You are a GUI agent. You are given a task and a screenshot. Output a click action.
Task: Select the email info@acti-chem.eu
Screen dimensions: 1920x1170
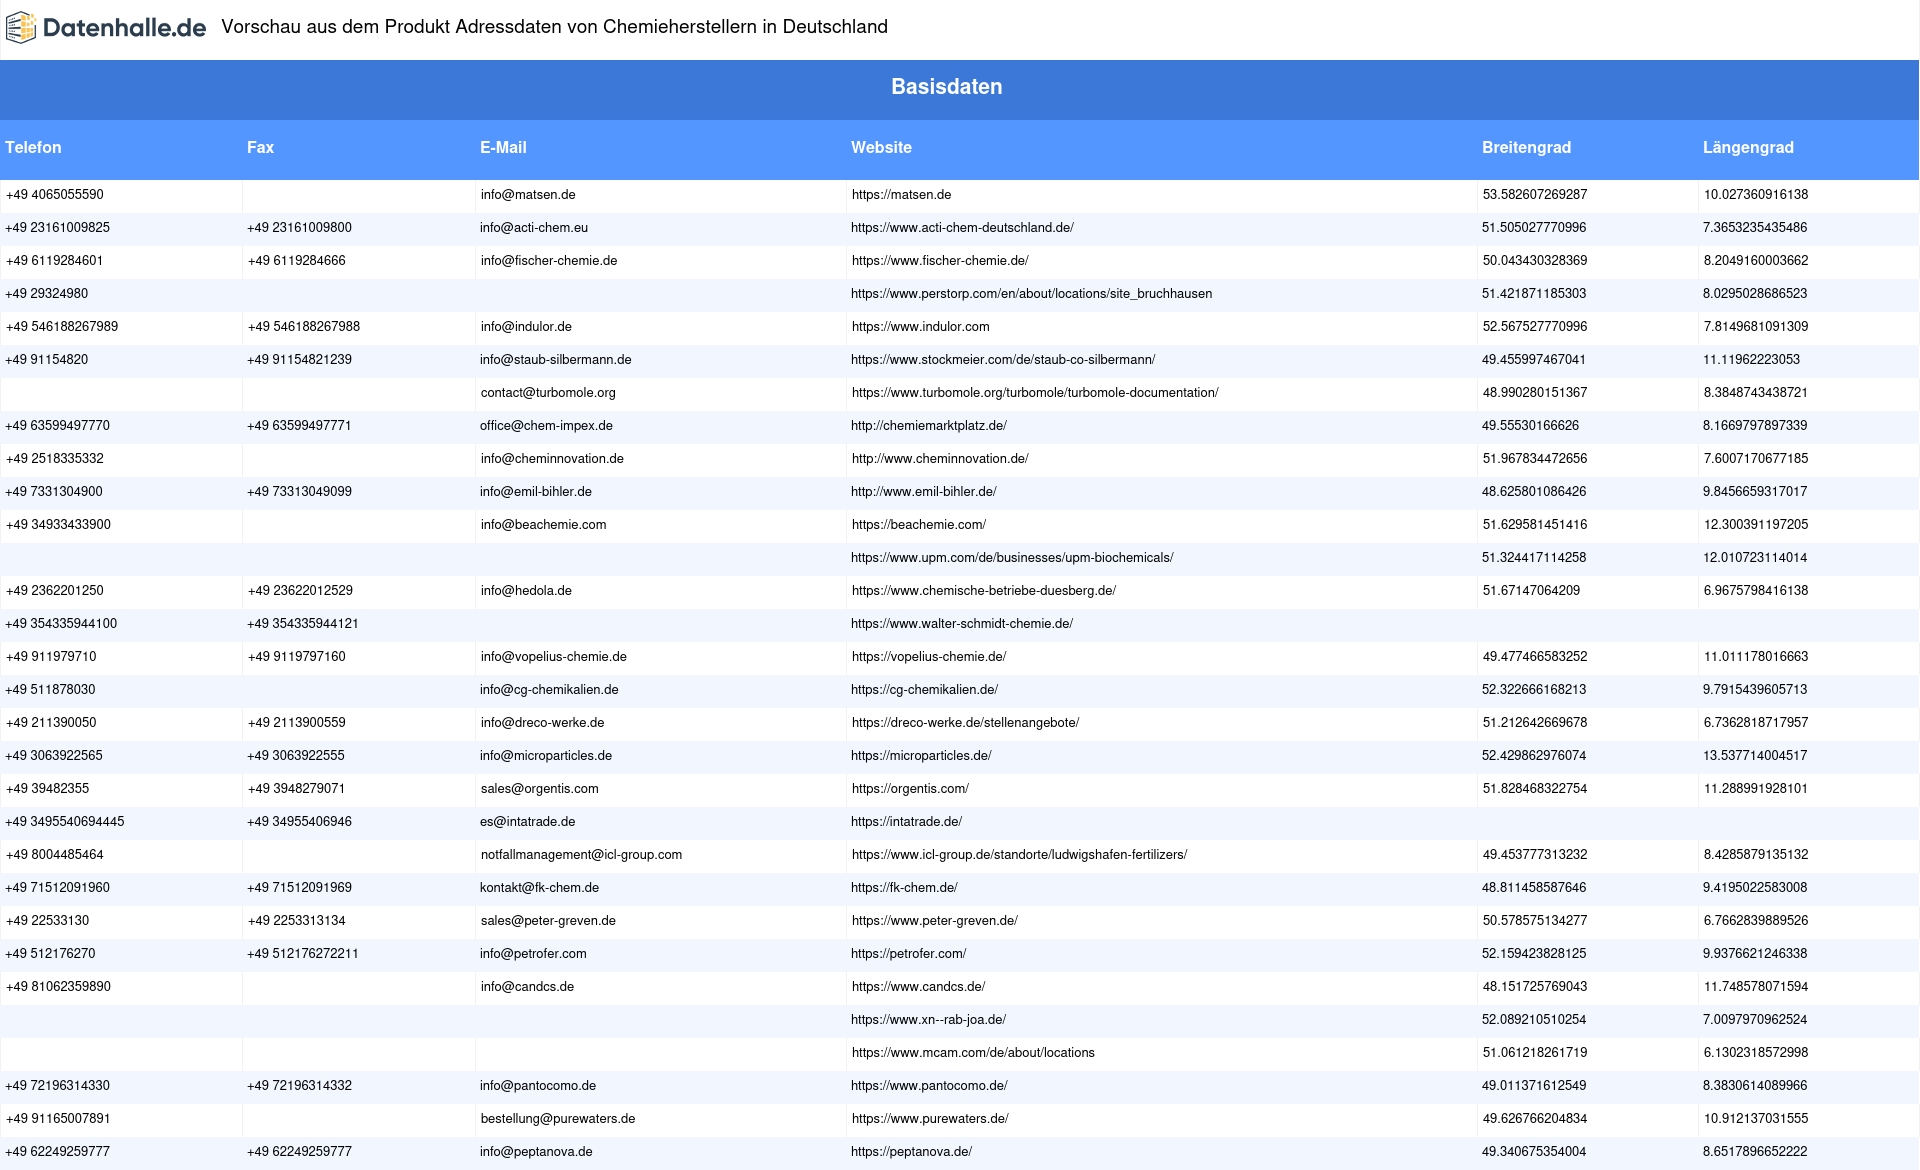(x=534, y=228)
